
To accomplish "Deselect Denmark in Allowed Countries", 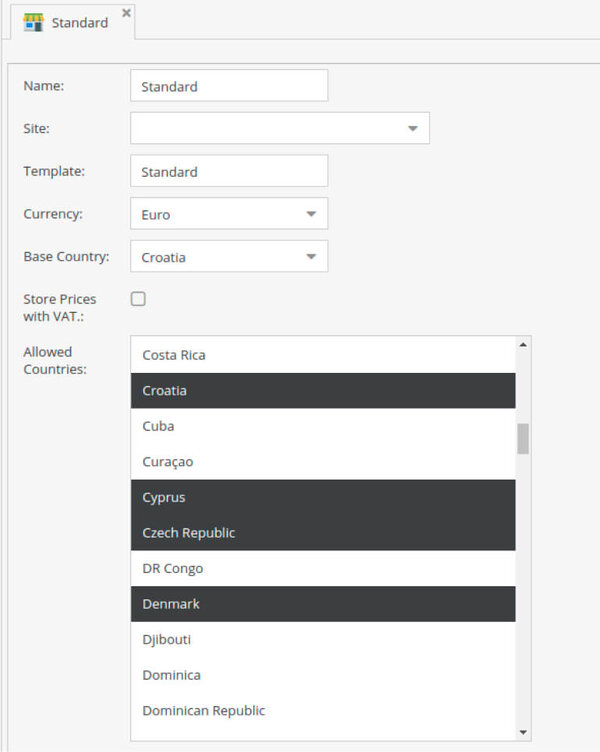I will [x=323, y=604].
